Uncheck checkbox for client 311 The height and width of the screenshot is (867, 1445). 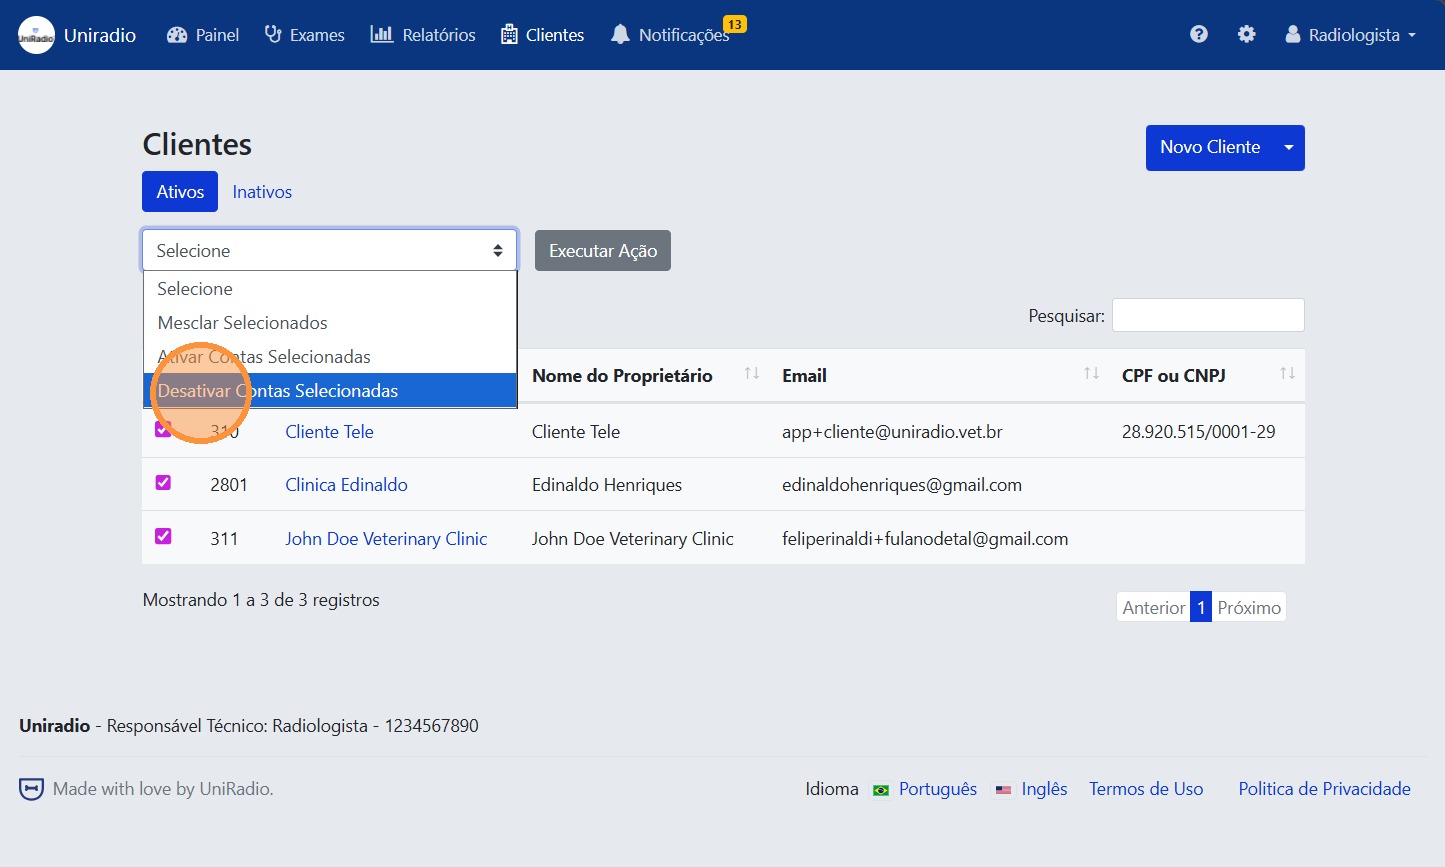(x=163, y=537)
